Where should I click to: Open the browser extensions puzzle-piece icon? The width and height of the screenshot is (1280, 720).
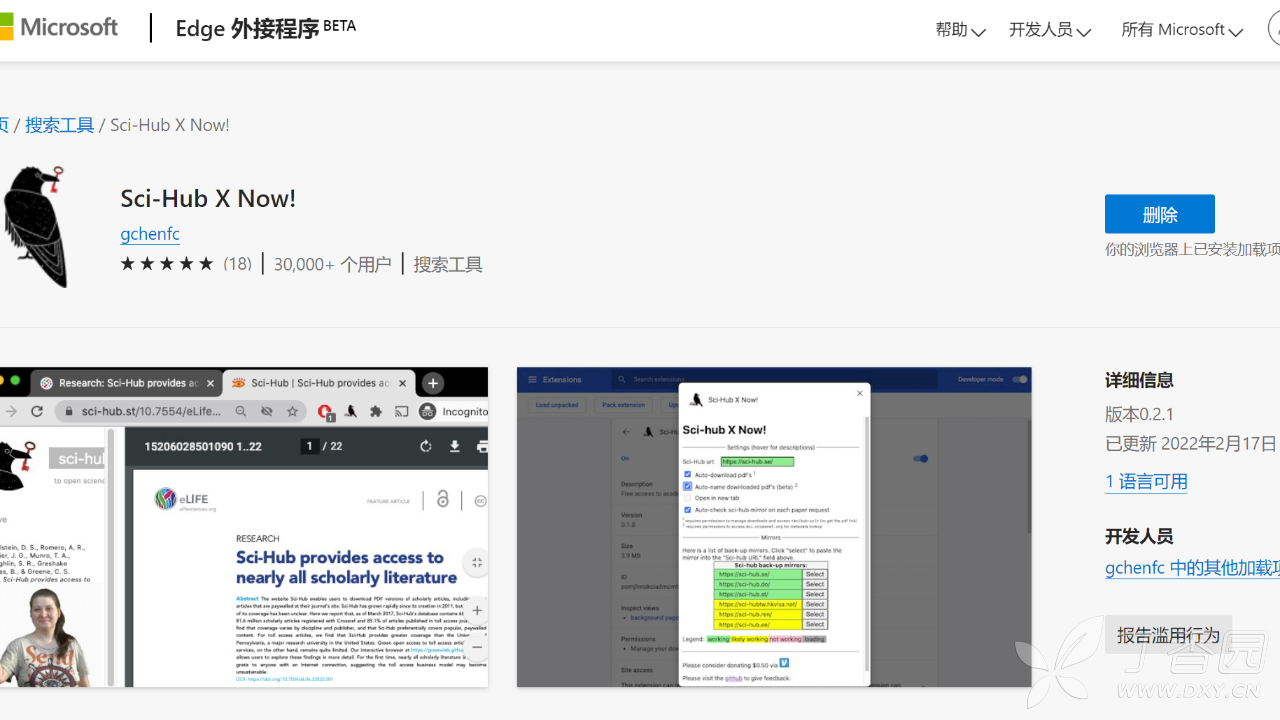point(376,412)
